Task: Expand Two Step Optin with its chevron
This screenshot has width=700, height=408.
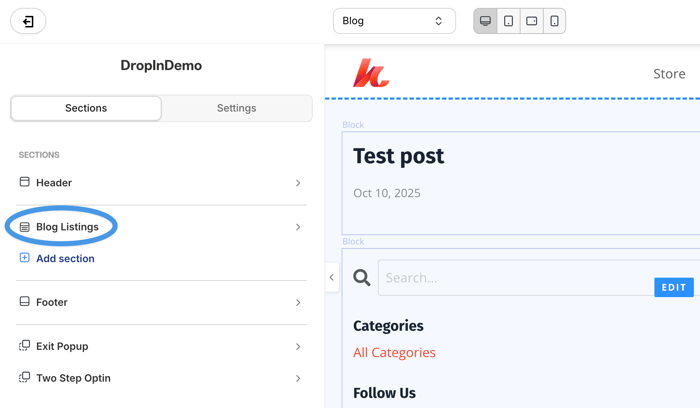Action: pyautogui.click(x=298, y=379)
